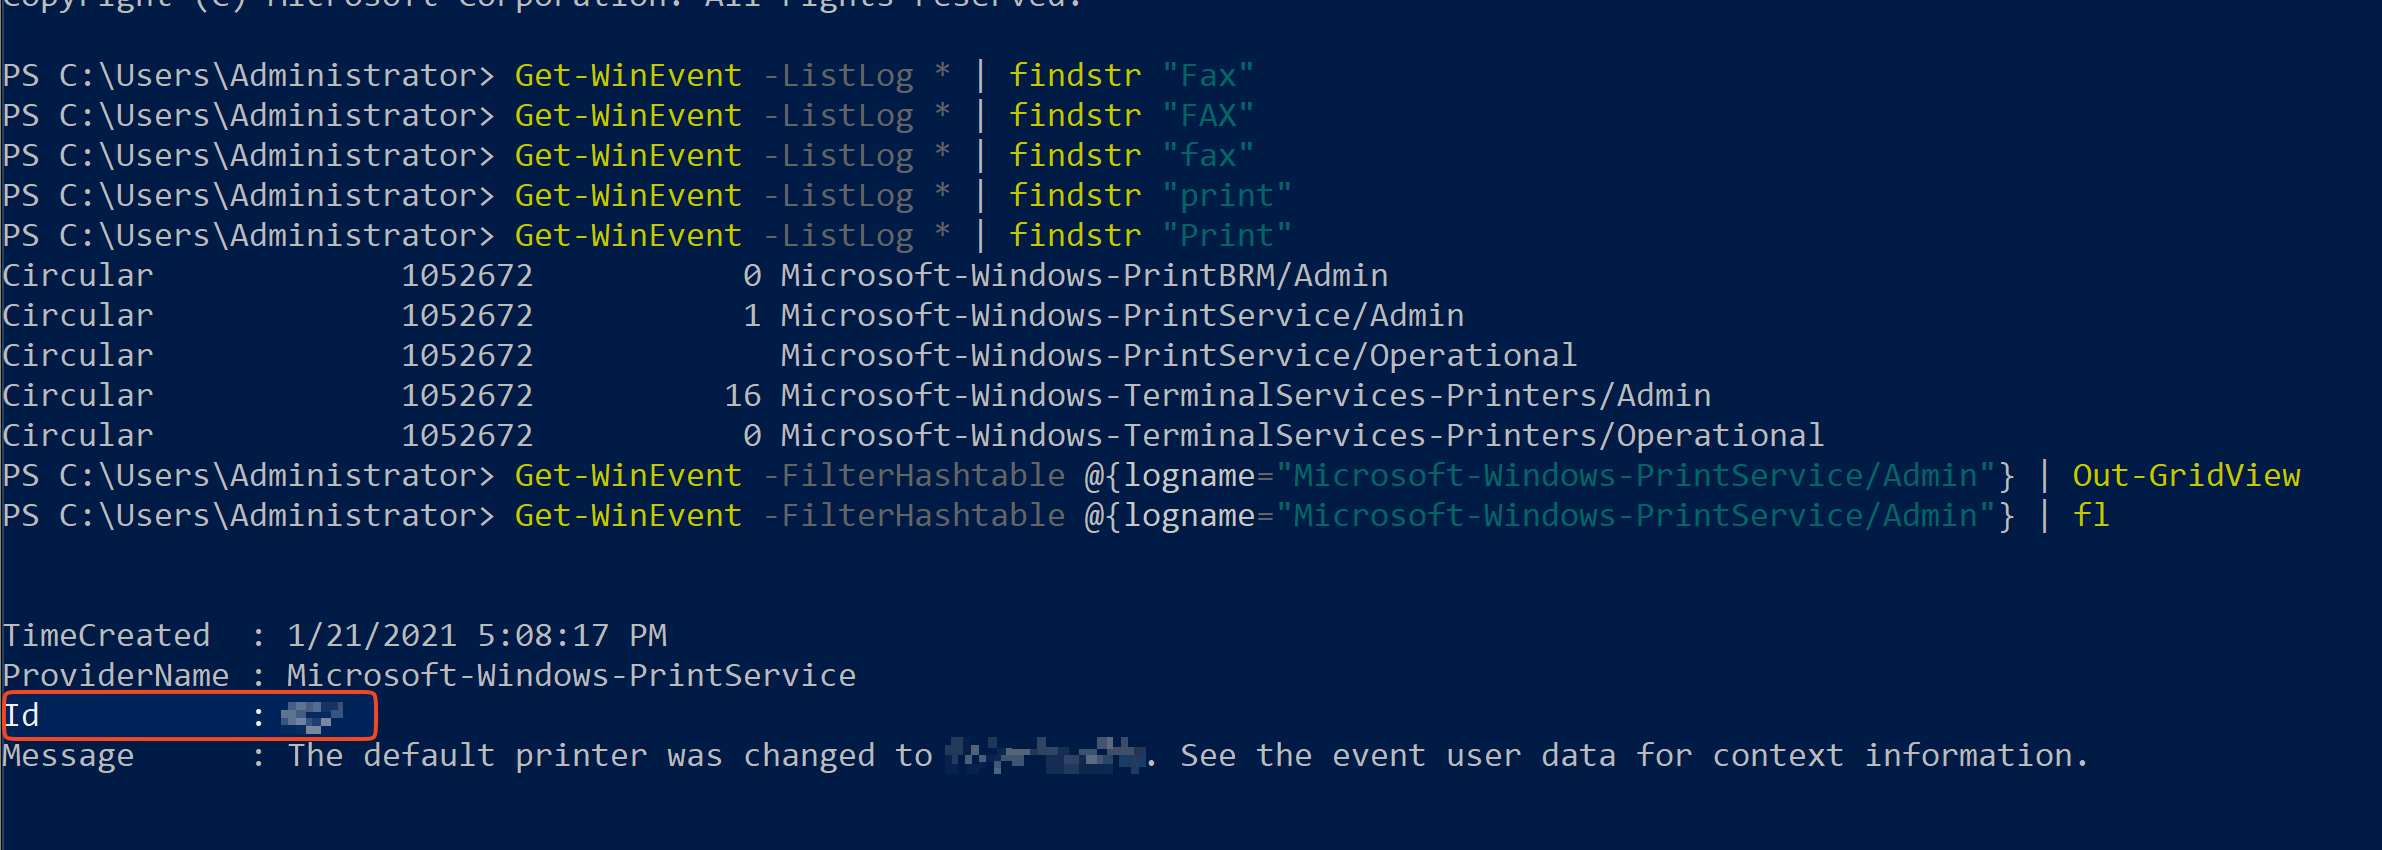Image resolution: width=2382 pixels, height=850 pixels.
Task: Select the Microsoft-Windows-PrintBRM/Admin log line
Action: (695, 275)
